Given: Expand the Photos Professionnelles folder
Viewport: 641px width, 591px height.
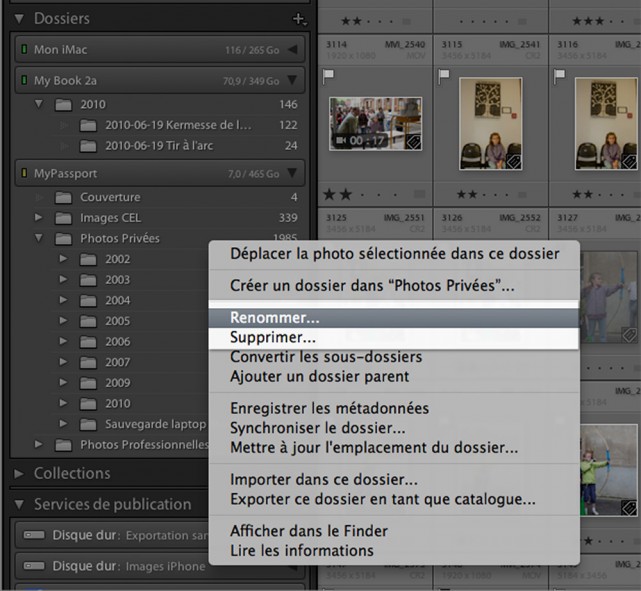Looking at the screenshot, I should point(39,444).
